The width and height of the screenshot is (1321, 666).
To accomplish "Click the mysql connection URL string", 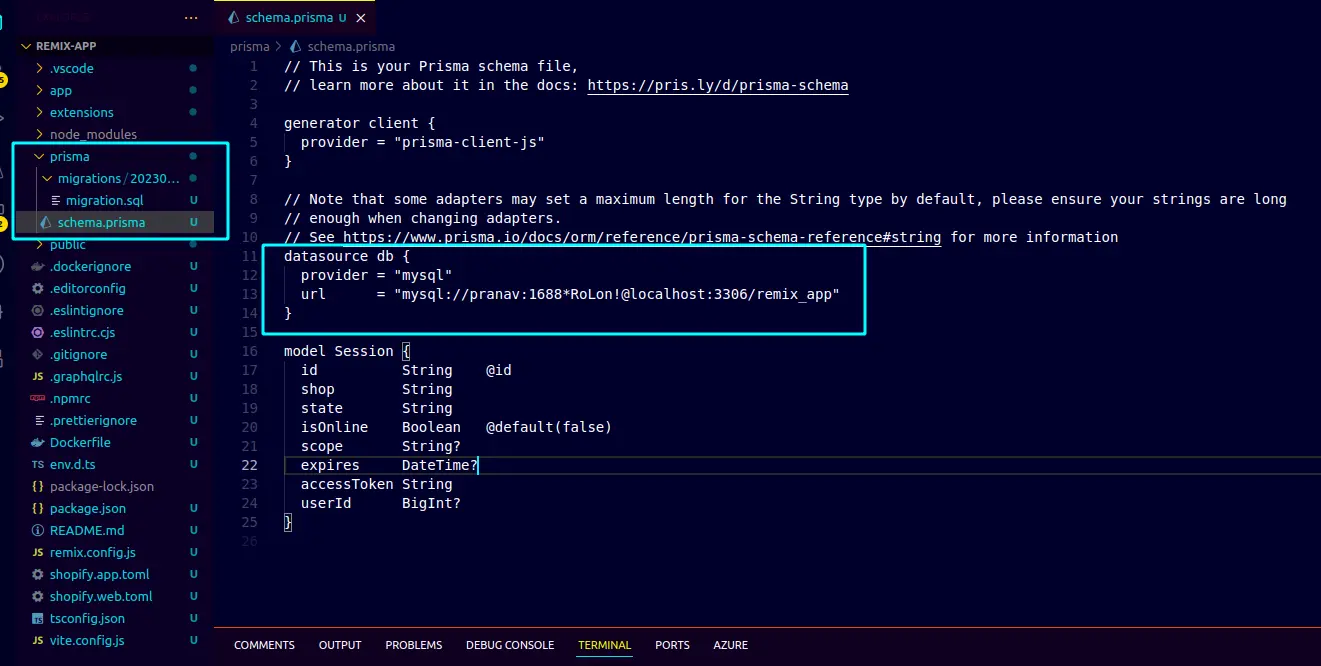I will (x=616, y=294).
